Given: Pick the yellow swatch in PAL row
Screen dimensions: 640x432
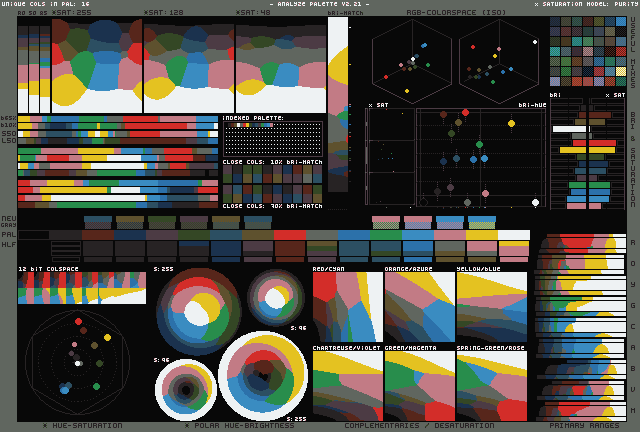Looking at the screenshot, I should click(x=481, y=235).
